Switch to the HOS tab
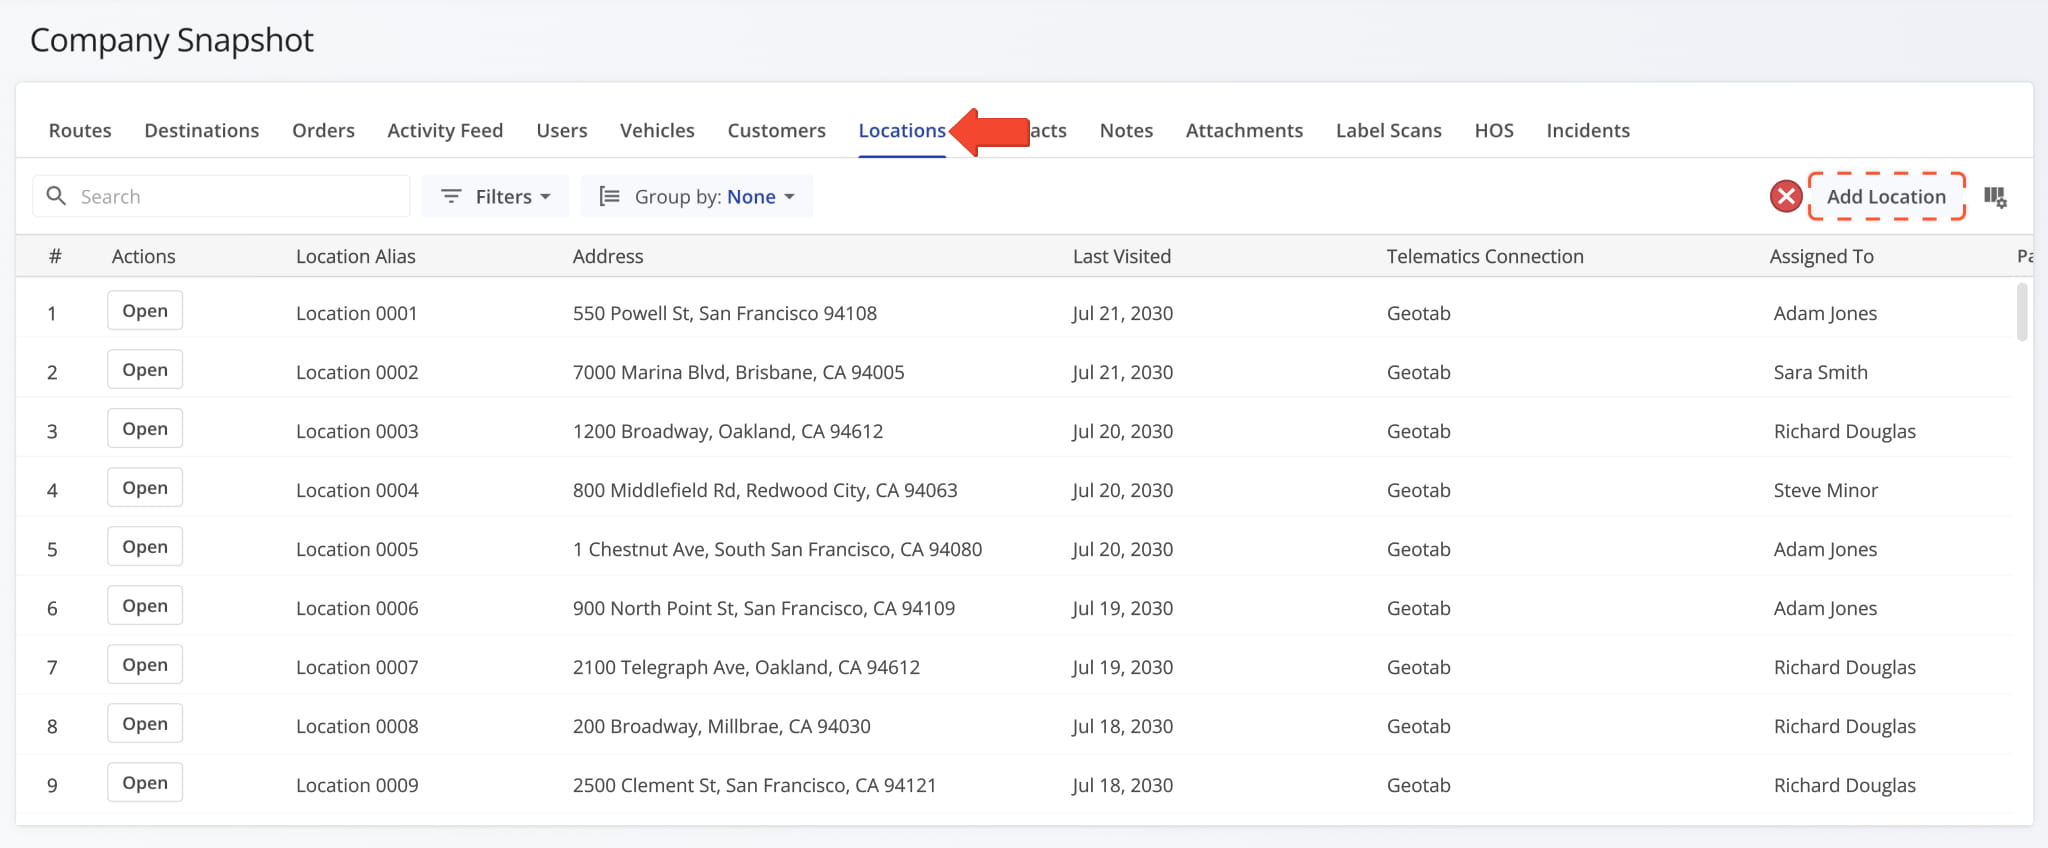This screenshot has width=2048, height=848. pos(1494,130)
